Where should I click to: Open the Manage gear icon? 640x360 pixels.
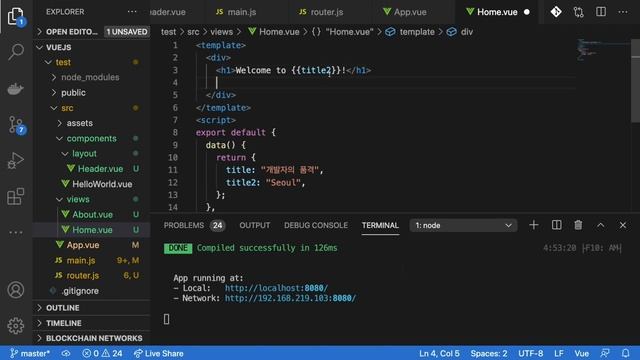point(16,326)
